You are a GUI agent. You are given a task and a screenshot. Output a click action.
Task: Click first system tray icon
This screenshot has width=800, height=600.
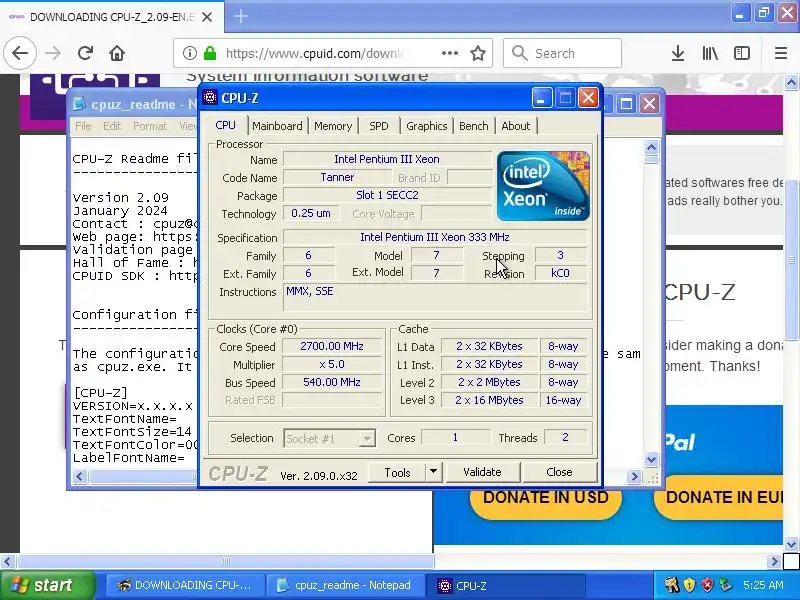click(671, 585)
